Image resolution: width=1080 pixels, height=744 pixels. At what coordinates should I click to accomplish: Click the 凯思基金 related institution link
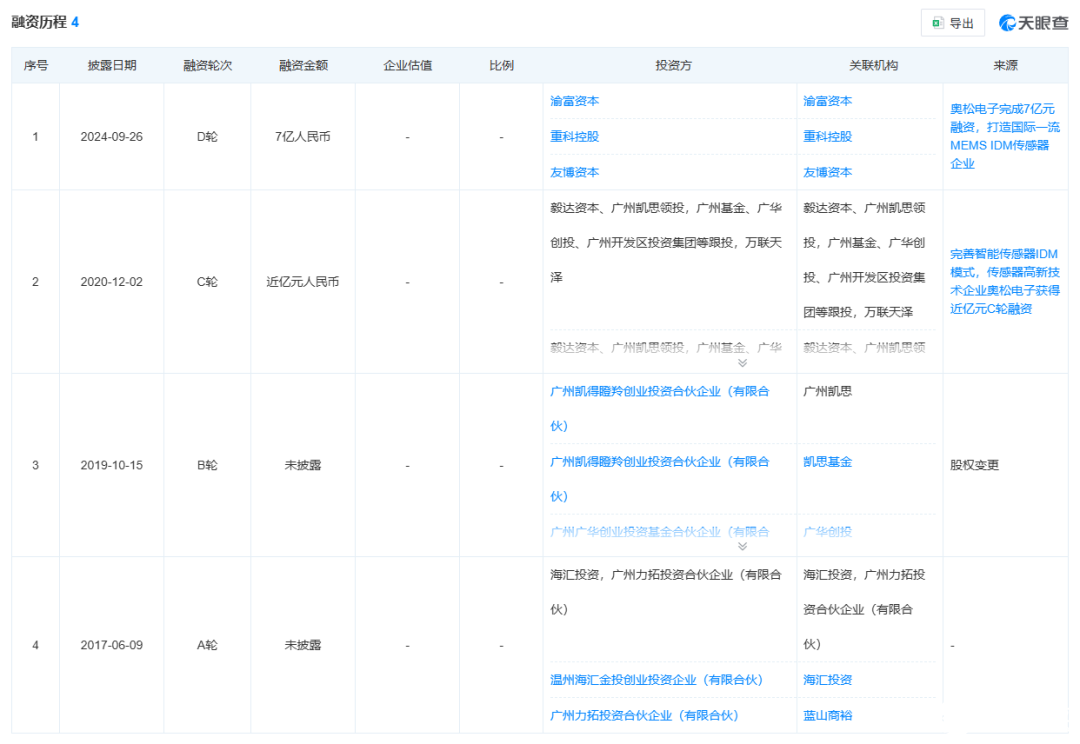828,462
